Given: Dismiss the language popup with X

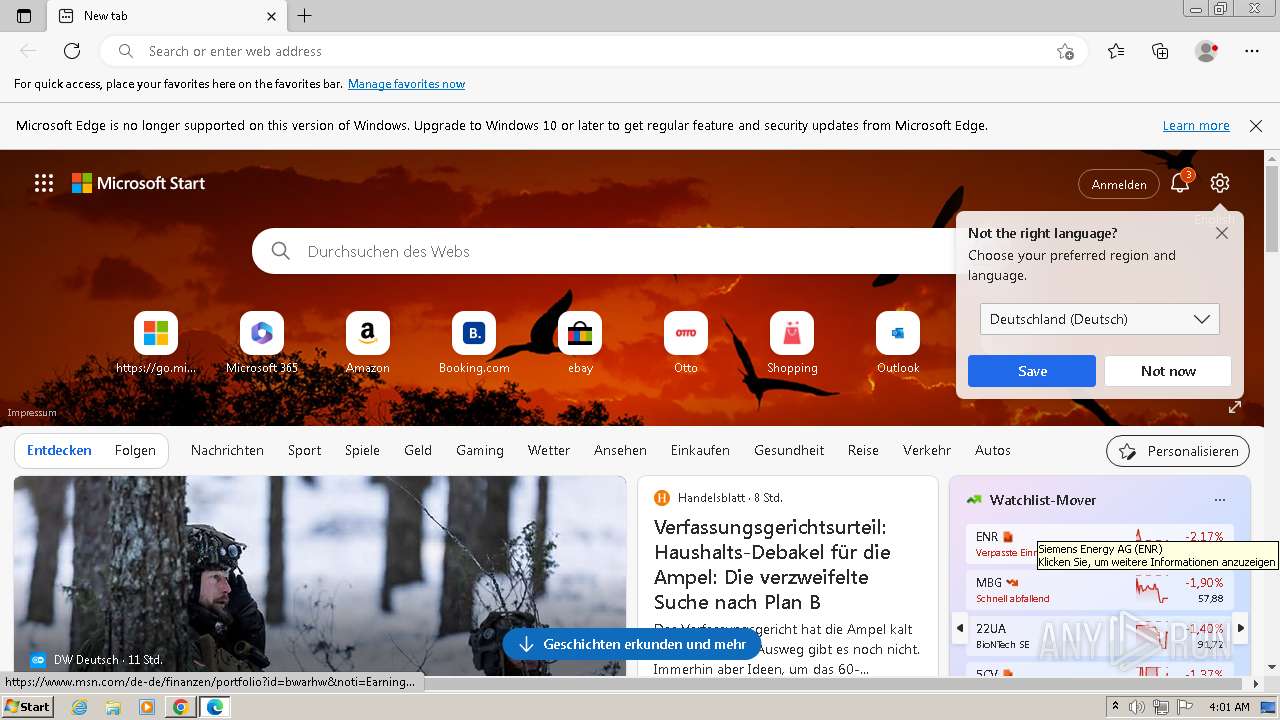Looking at the screenshot, I should coord(1222,233).
